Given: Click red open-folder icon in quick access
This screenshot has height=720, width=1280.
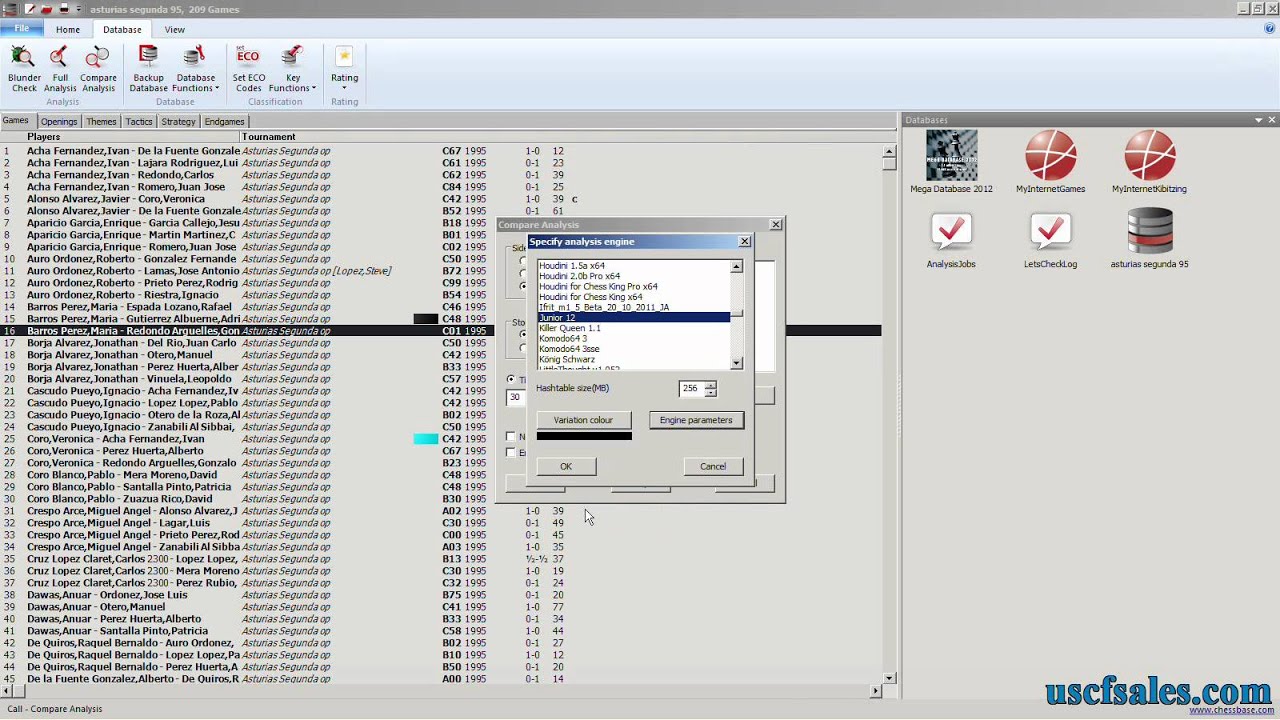Looking at the screenshot, I should (46, 9).
